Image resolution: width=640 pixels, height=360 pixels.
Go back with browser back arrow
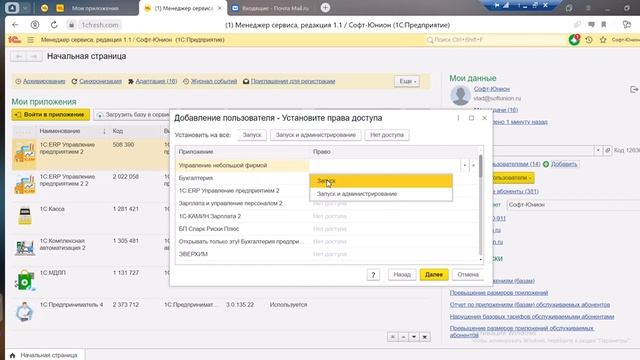coord(16,25)
